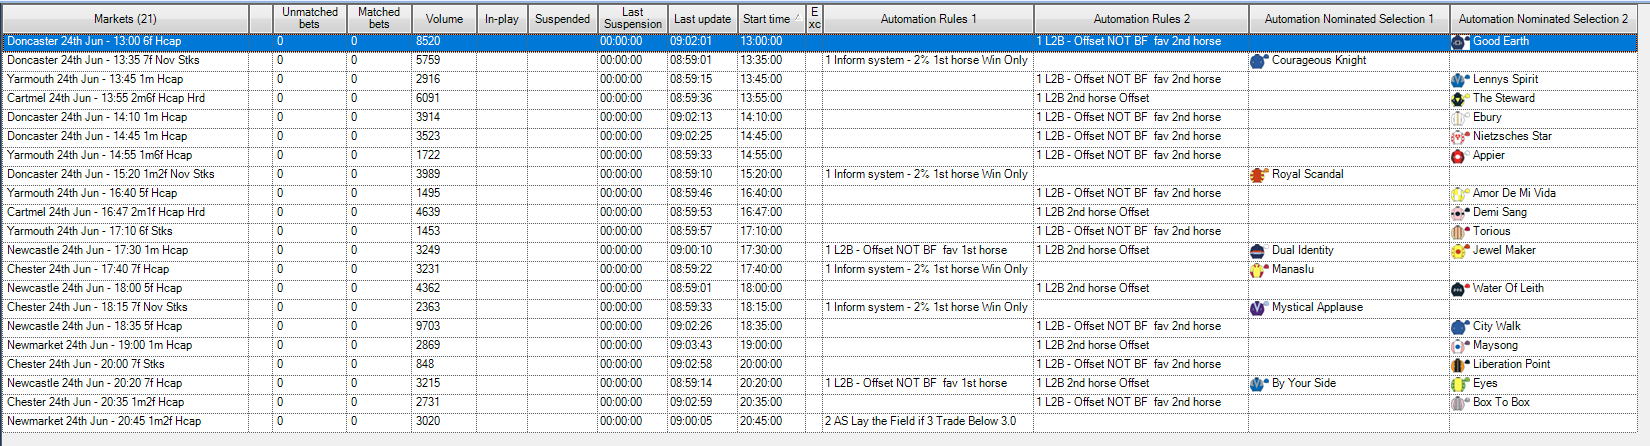Click the Automation Nominated Selection 2 header
The width and height of the screenshot is (1650, 446).
(1544, 19)
